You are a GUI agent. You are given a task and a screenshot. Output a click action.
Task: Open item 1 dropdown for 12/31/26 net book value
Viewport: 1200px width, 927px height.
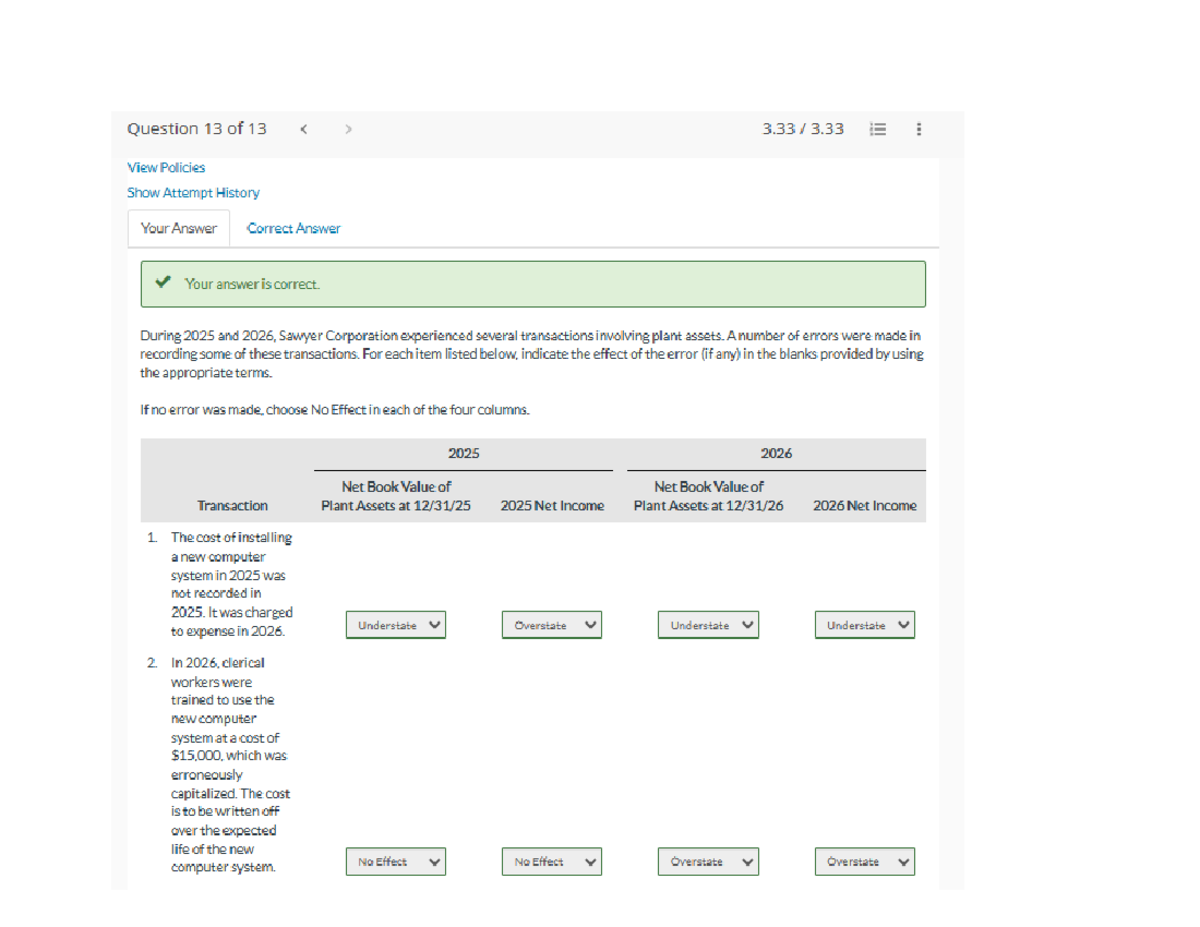pos(708,625)
